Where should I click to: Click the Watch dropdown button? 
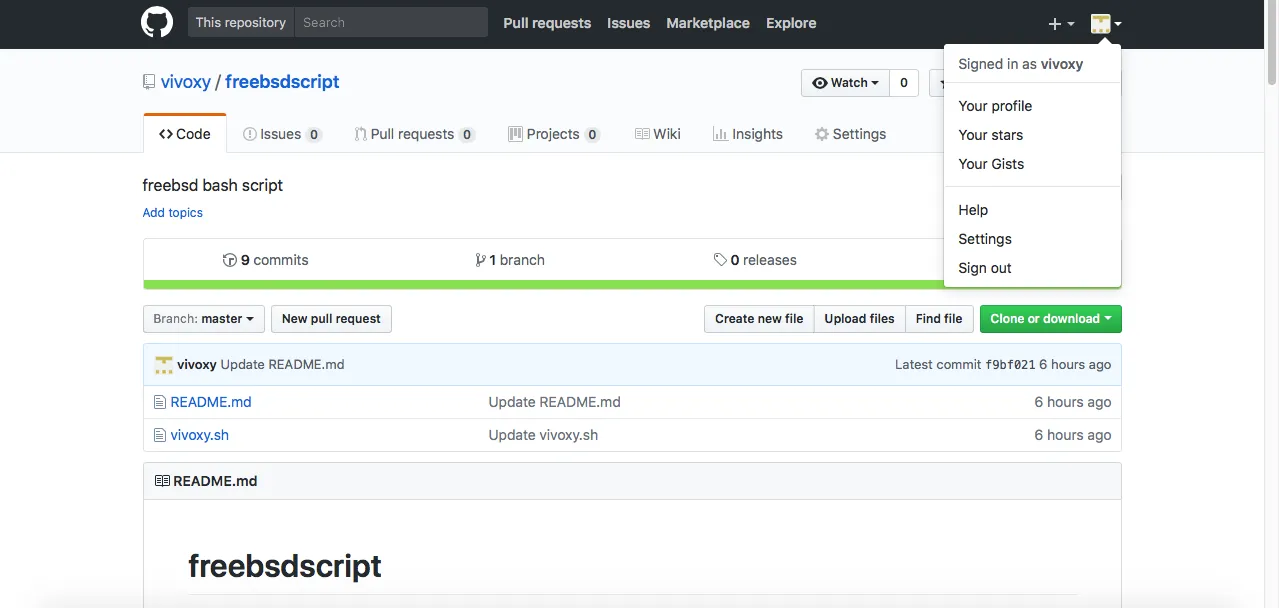pos(845,83)
